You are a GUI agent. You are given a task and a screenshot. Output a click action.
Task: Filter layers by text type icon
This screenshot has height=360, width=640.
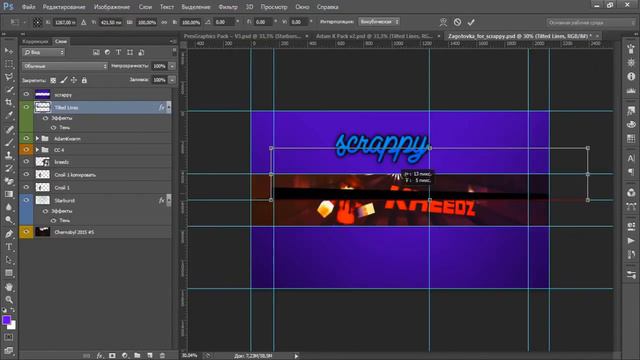[118, 52]
